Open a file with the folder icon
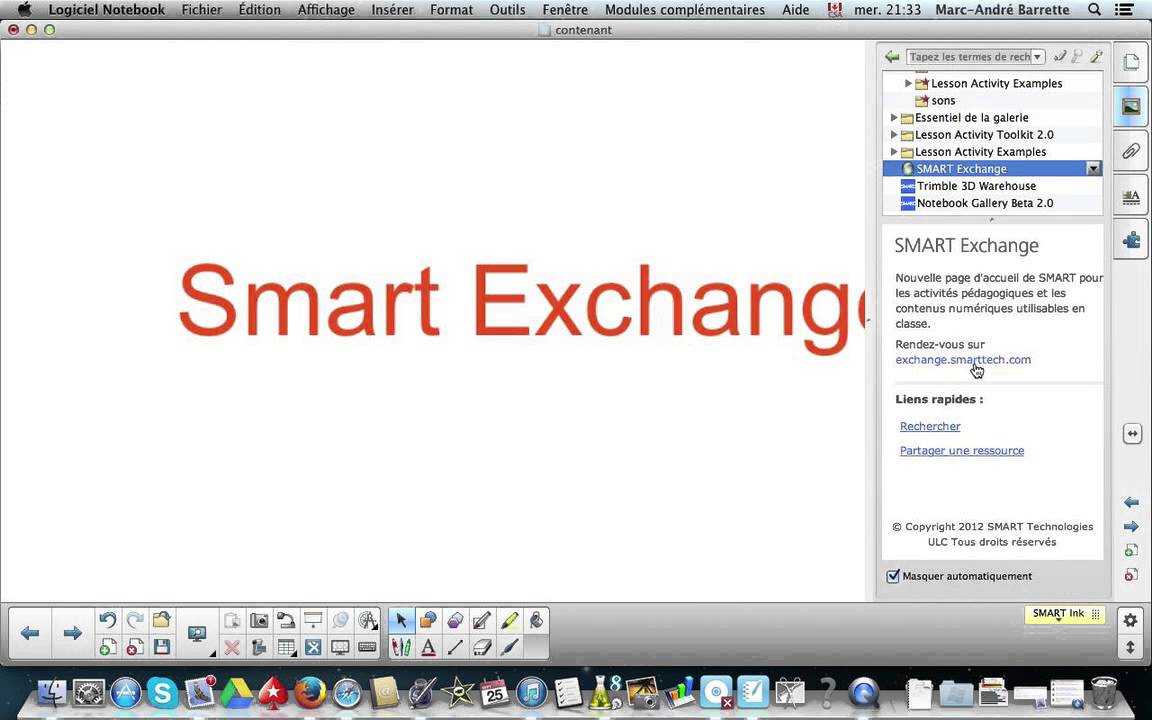This screenshot has width=1152, height=720. pyautogui.click(x=162, y=620)
